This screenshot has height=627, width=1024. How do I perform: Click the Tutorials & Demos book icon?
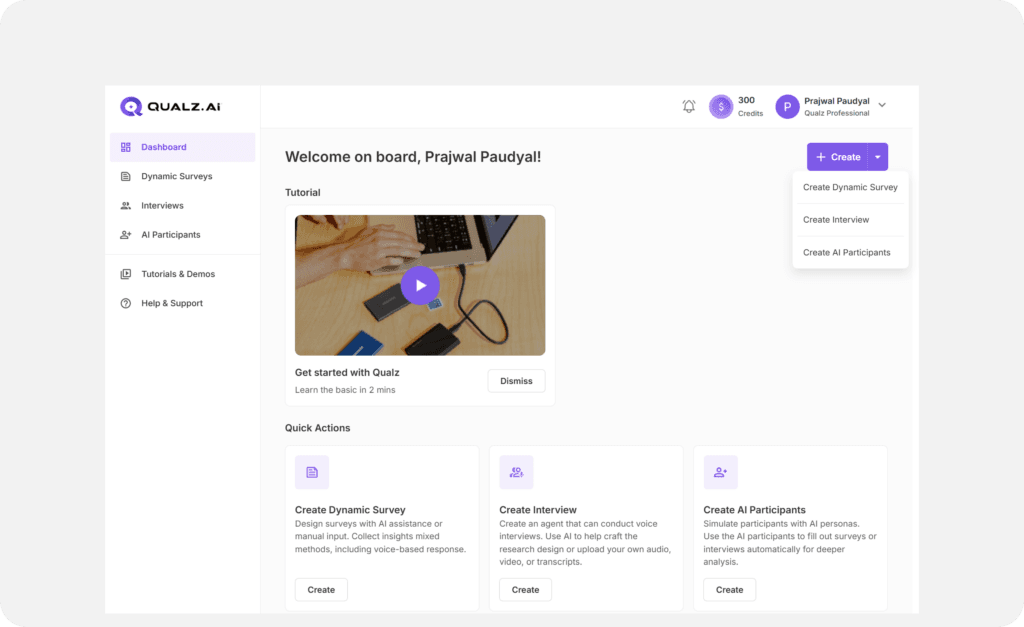tap(123, 274)
